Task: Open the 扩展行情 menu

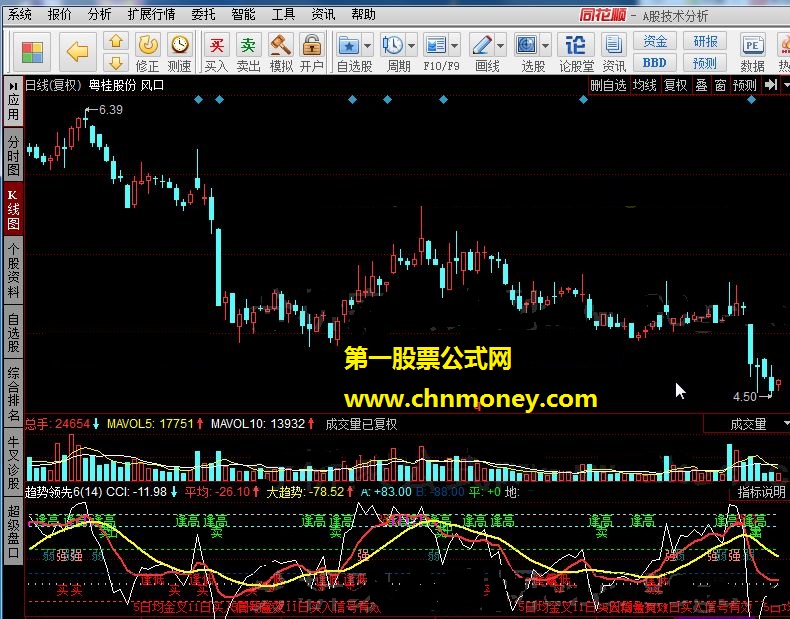Action: pos(151,15)
